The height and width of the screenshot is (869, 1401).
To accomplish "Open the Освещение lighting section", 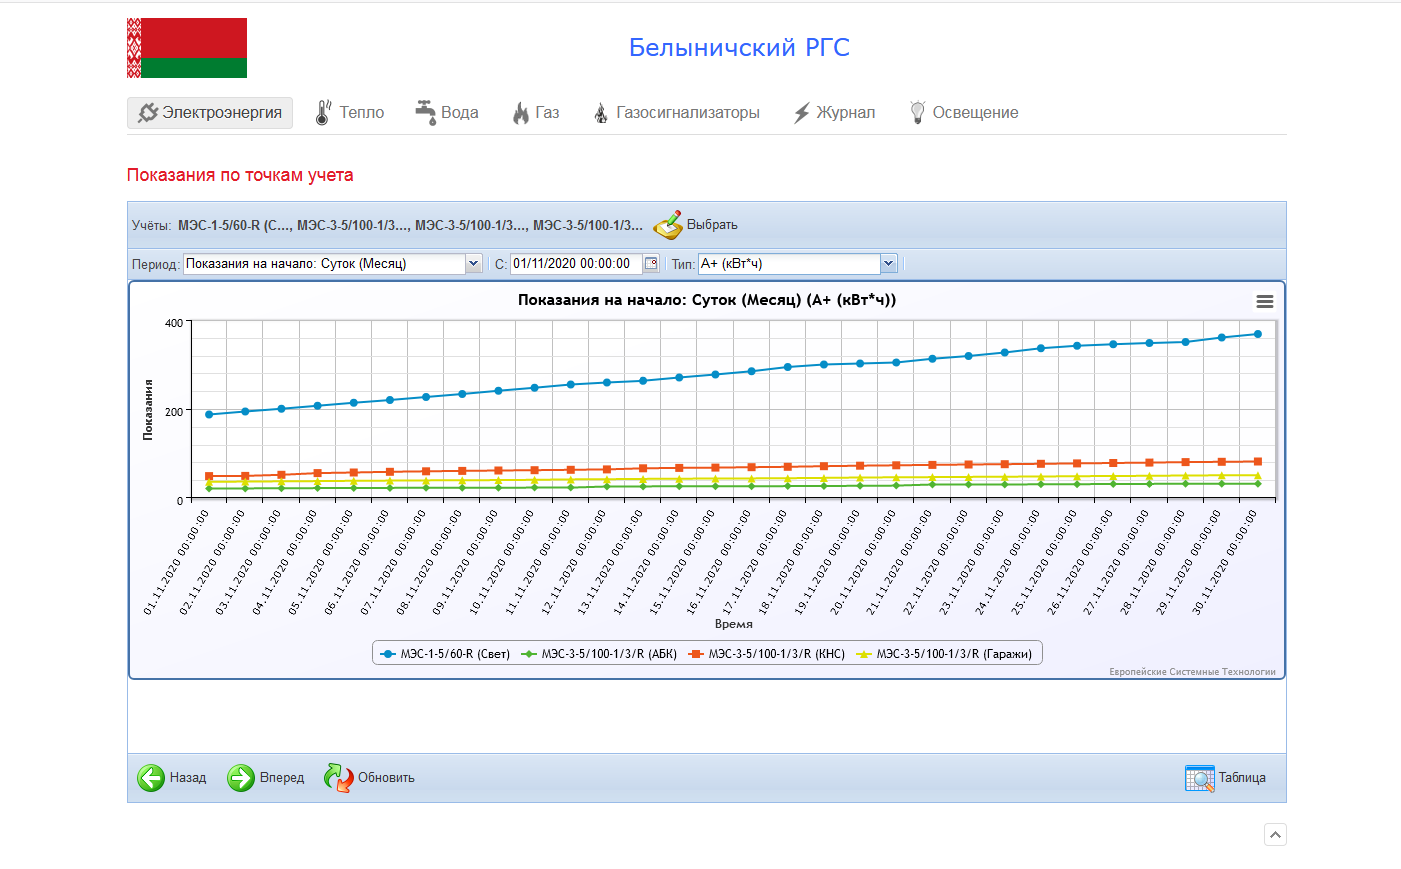I will [x=964, y=113].
